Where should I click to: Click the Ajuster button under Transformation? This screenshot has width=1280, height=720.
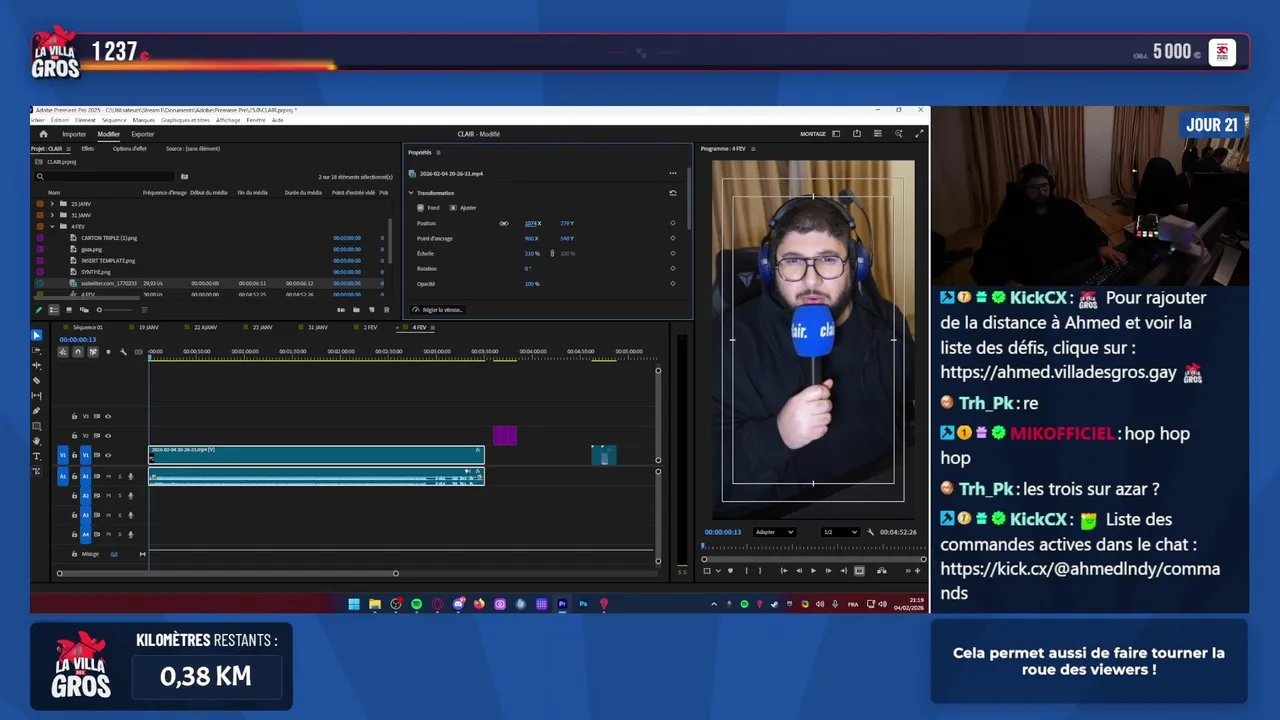[x=463, y=208]
